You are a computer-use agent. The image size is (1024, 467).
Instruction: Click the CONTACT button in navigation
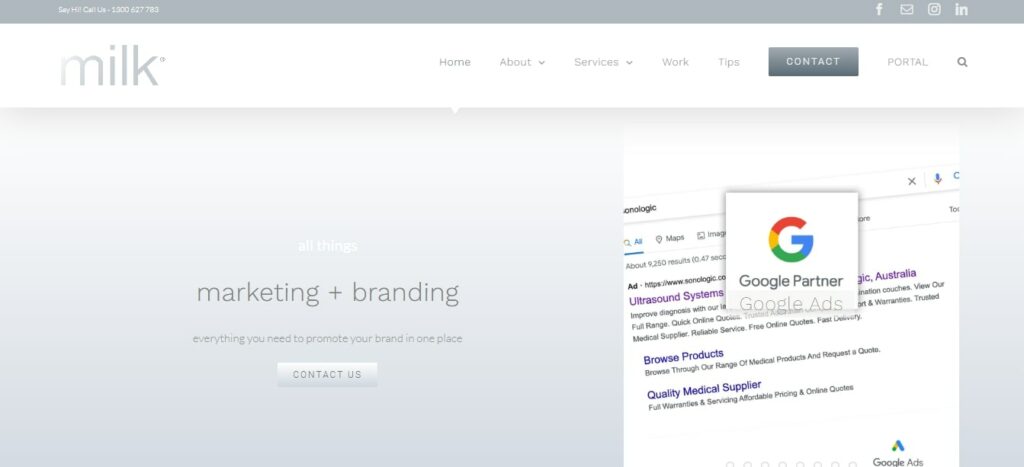813,61
